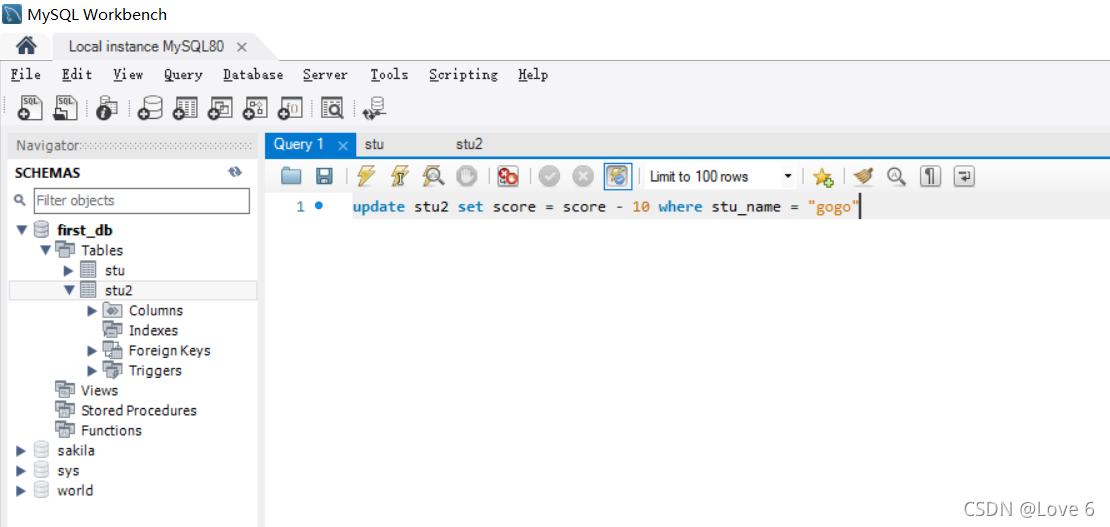The height and width of the screenshot is (527, 1110).
Task: Run Explain plan with the magnifier-lightning icon
Action: tap(433, 176)
